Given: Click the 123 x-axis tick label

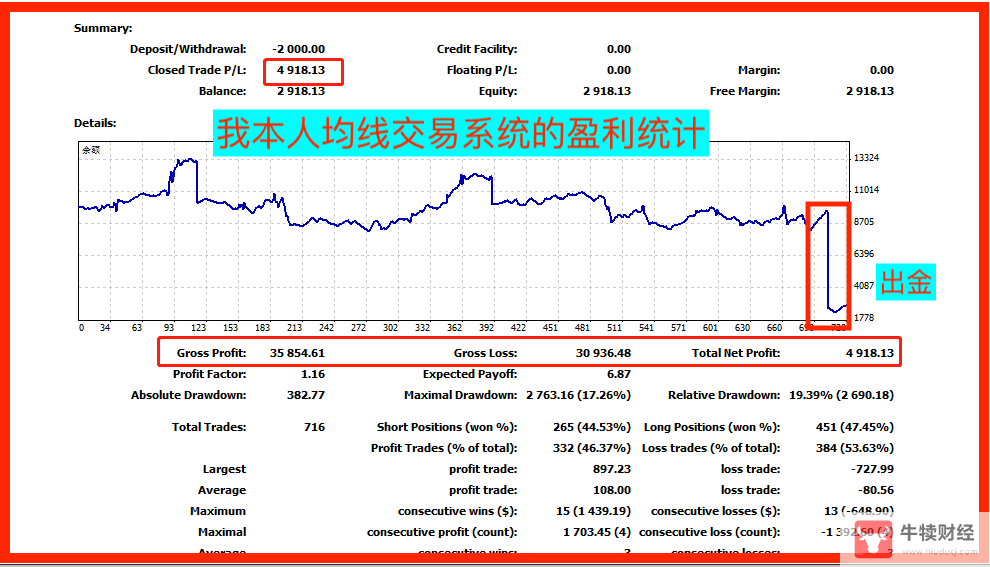Looking at the screenshot, I should coord(199,328).
